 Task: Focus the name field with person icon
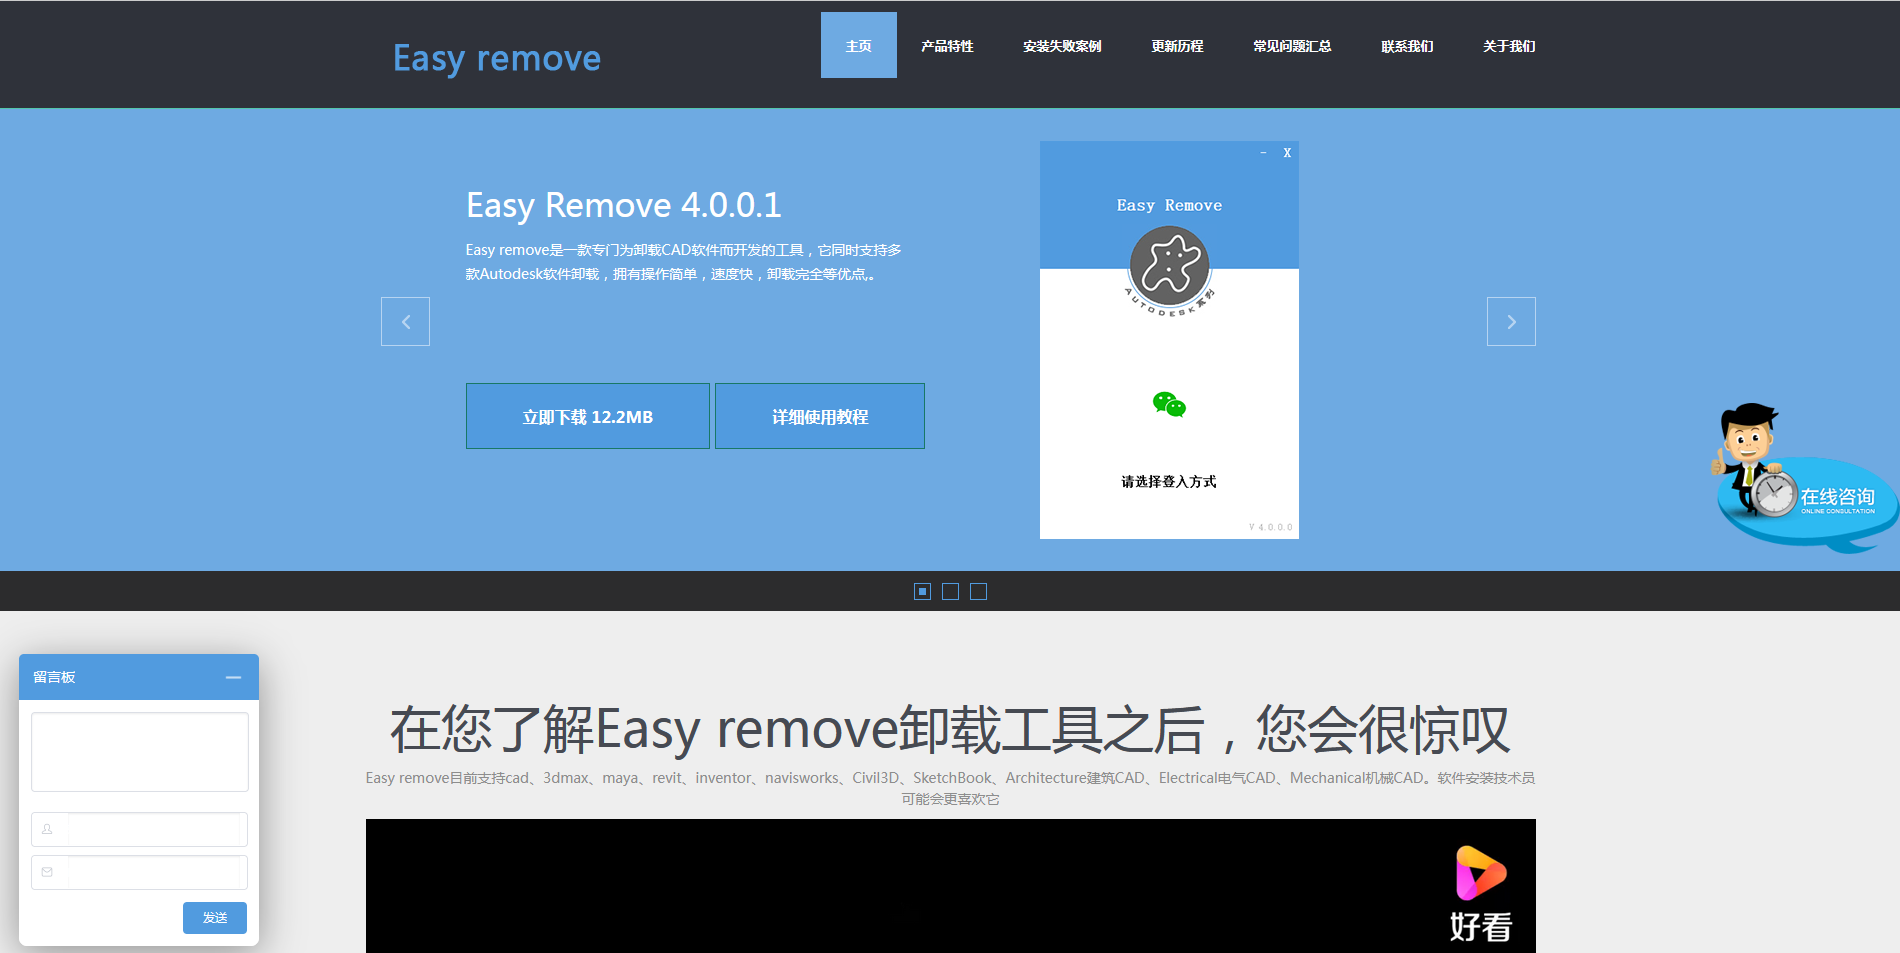[x=140, y=829]
